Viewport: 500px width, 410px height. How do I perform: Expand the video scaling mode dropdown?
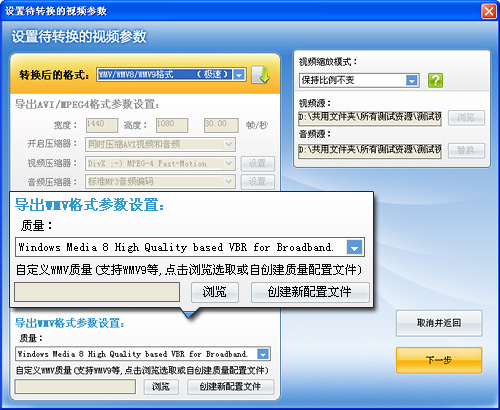pos(412,80)
